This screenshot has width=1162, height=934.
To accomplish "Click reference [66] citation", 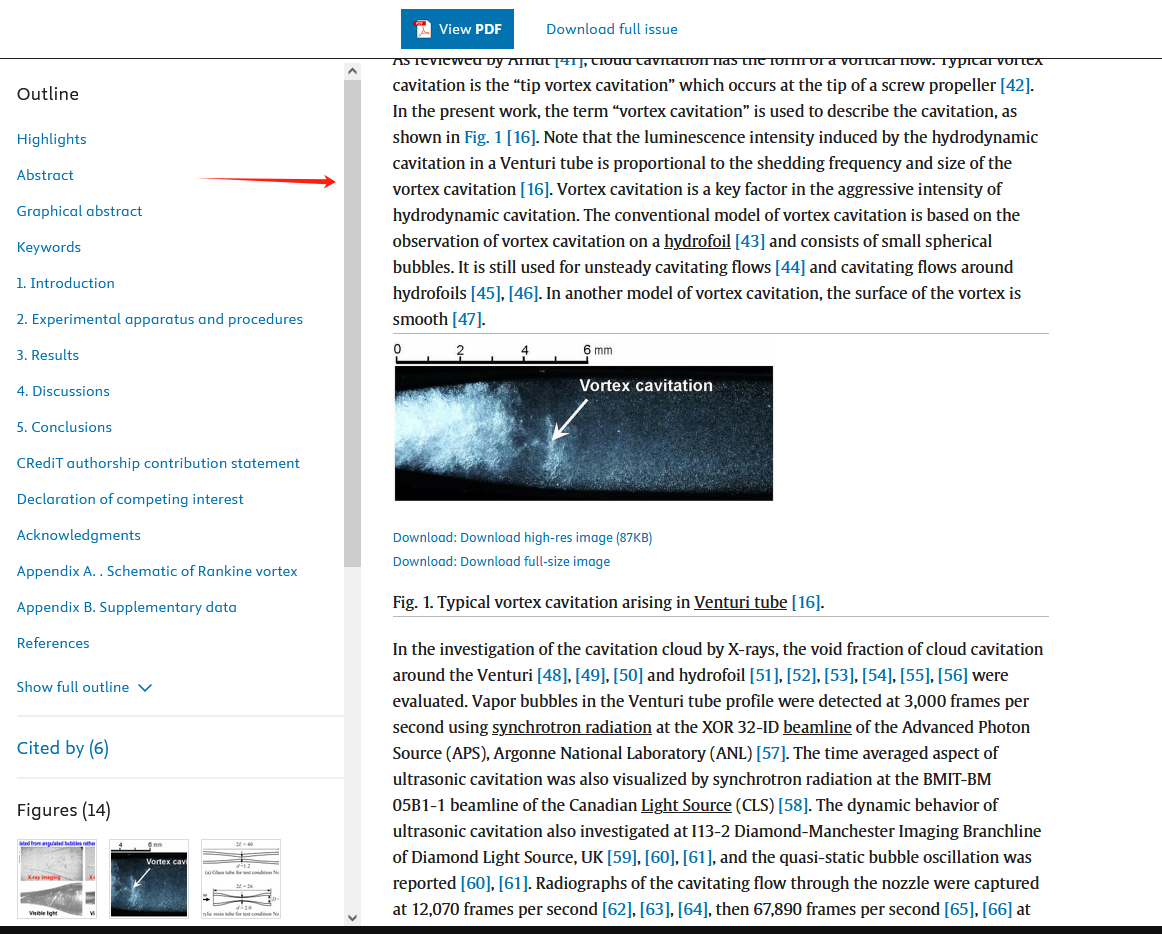I will (997, 909).
